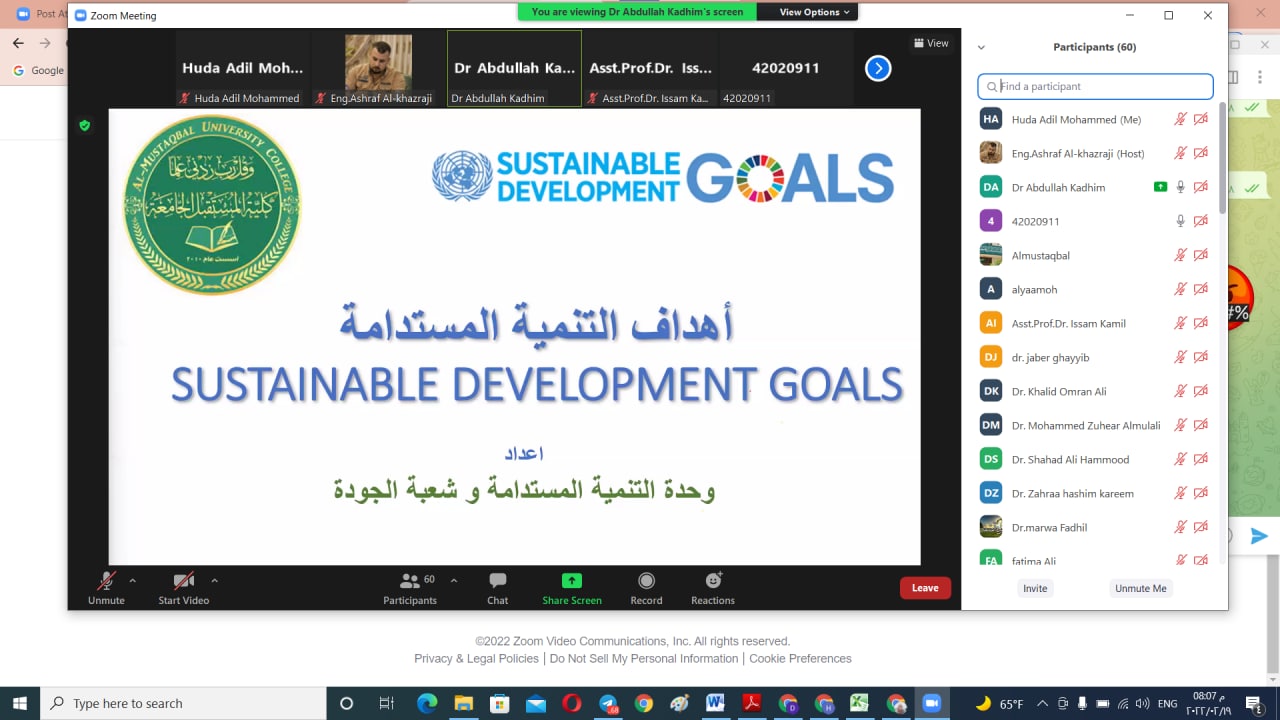Click the participants list scrollbar
Screen dimensions: 1280x720
click(1221, 158)
